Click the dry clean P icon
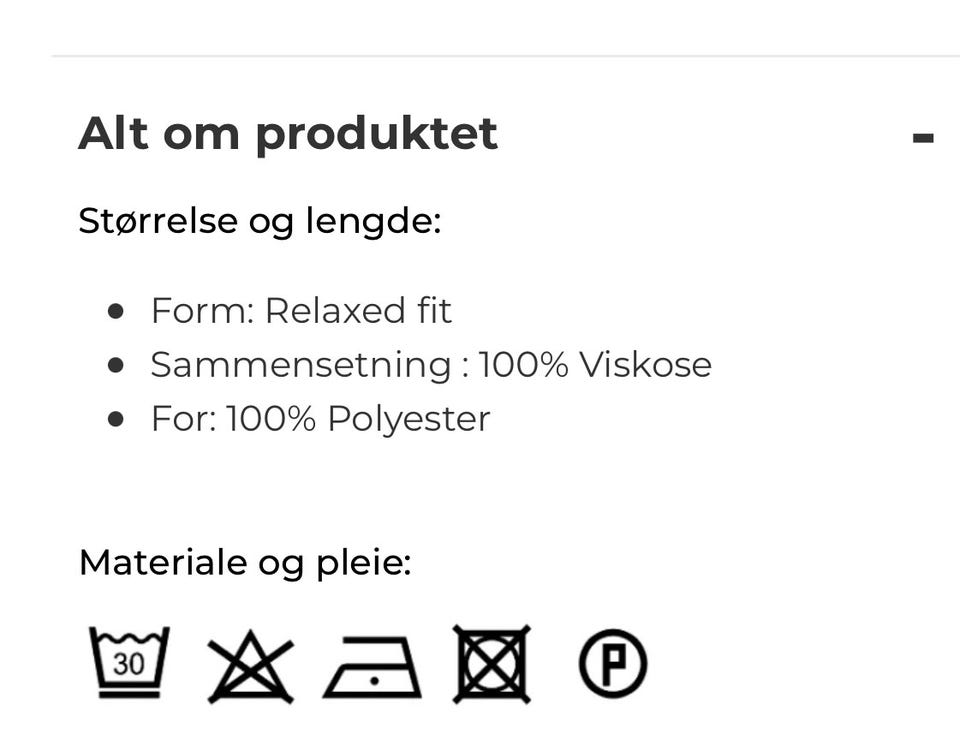 tap(613, 664)
